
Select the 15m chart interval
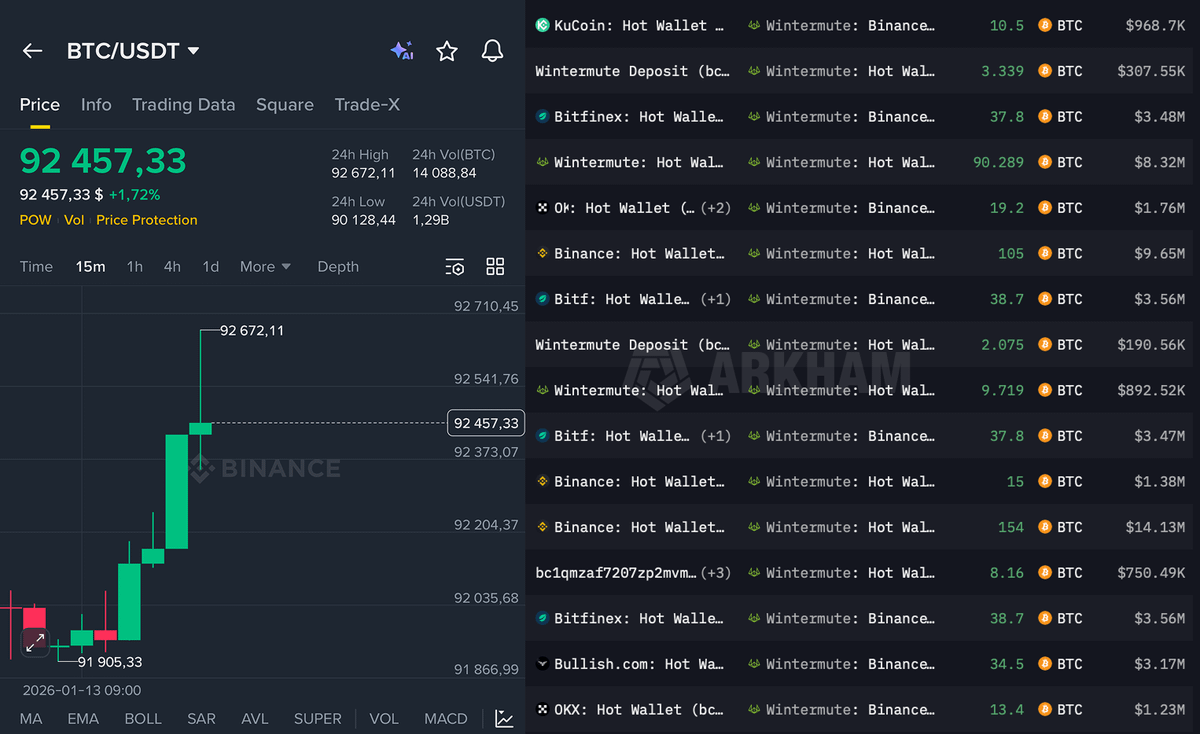click(91, 267)
